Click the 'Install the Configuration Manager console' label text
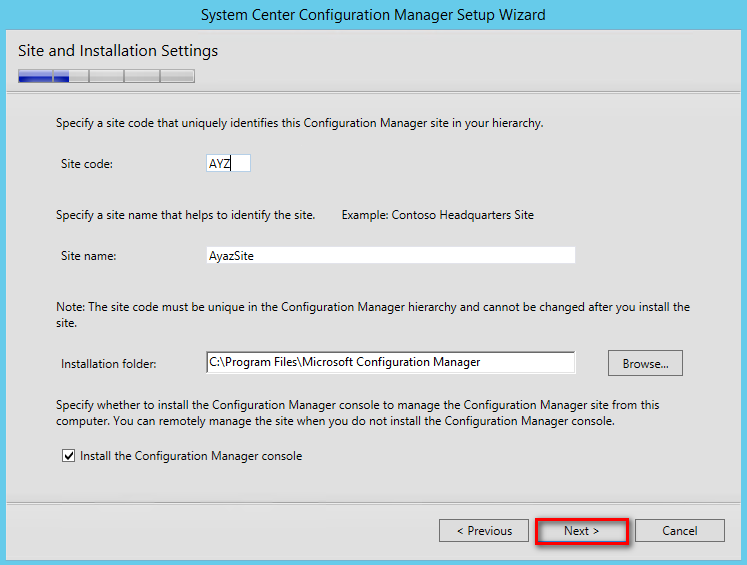The image size is (747, 565). click(191, 456)
